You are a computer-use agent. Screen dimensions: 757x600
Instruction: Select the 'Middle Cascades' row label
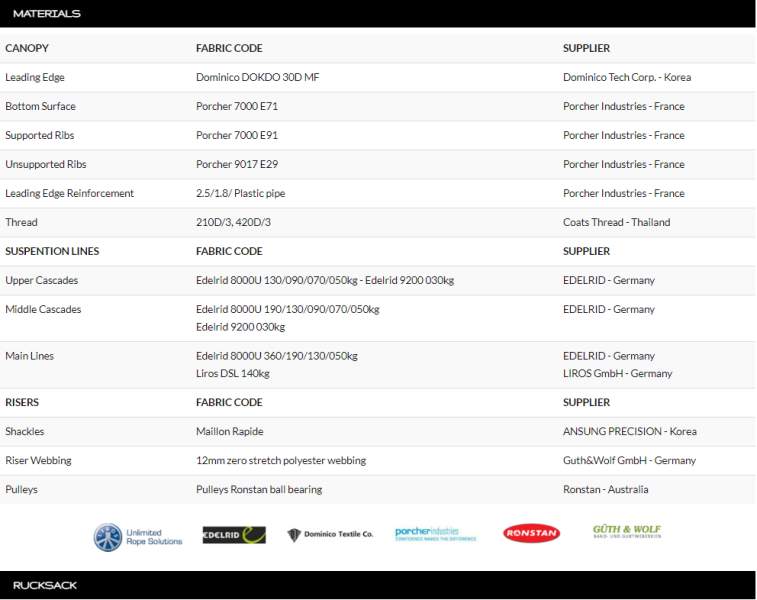(x=43, y=309)
